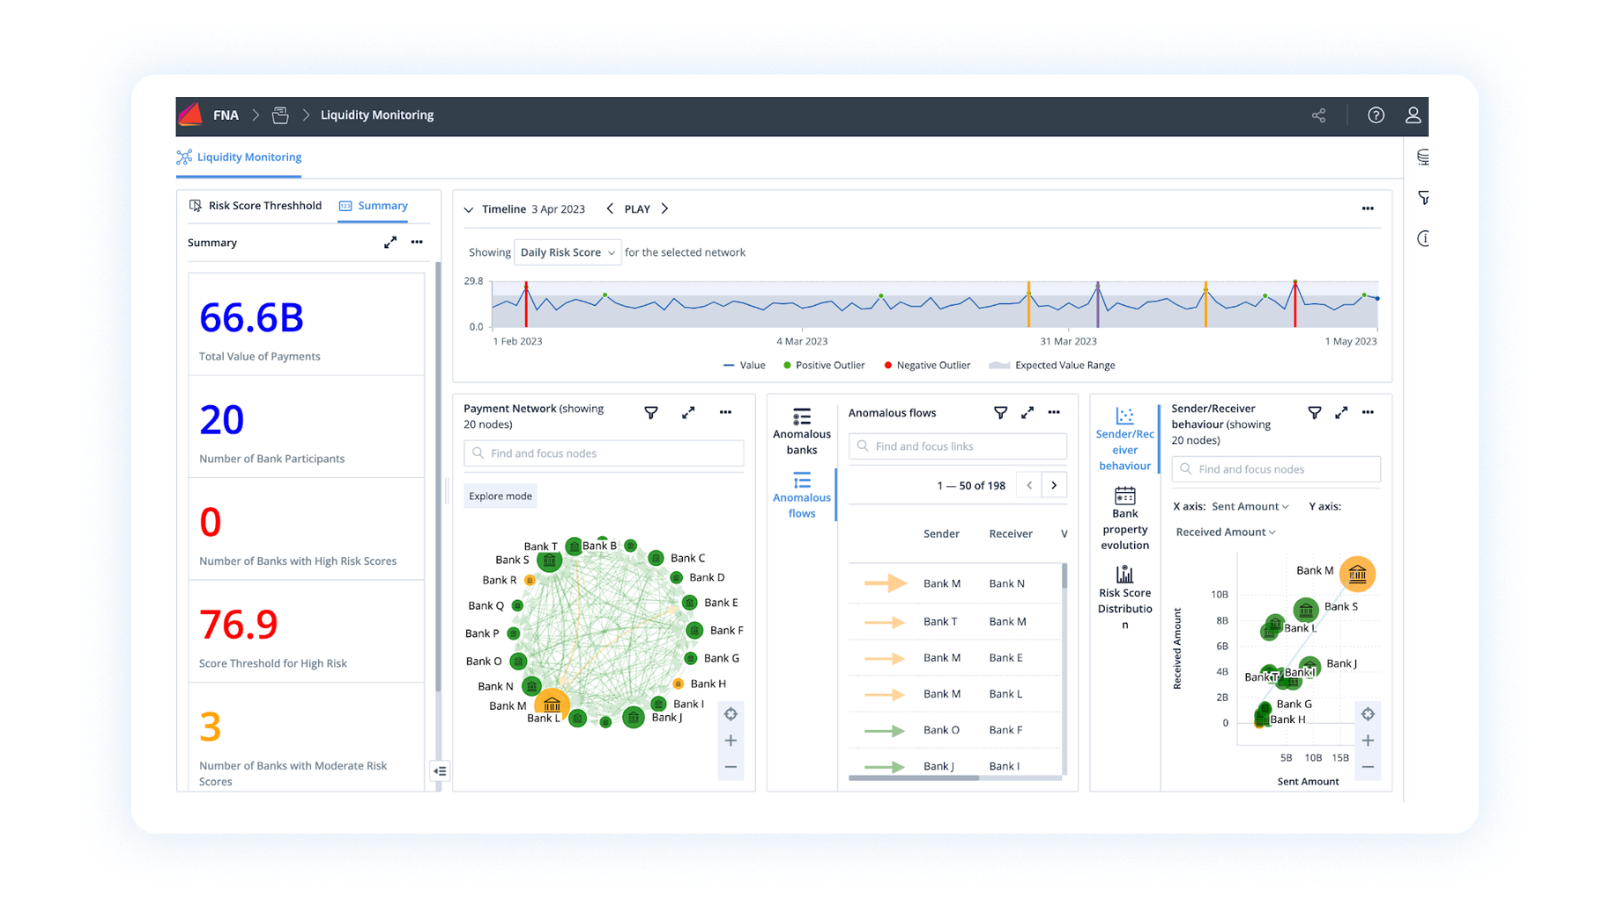
Task: Click Find and focus nodes in Sender/Receiver
Action: (x=1276, y=469)
